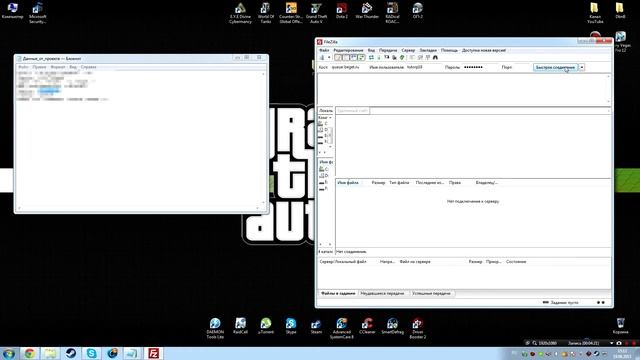The width and height of the screenshot is (640, 360).
Task: Open World Of Tanks desktop icon
Action: pos(266,13)
